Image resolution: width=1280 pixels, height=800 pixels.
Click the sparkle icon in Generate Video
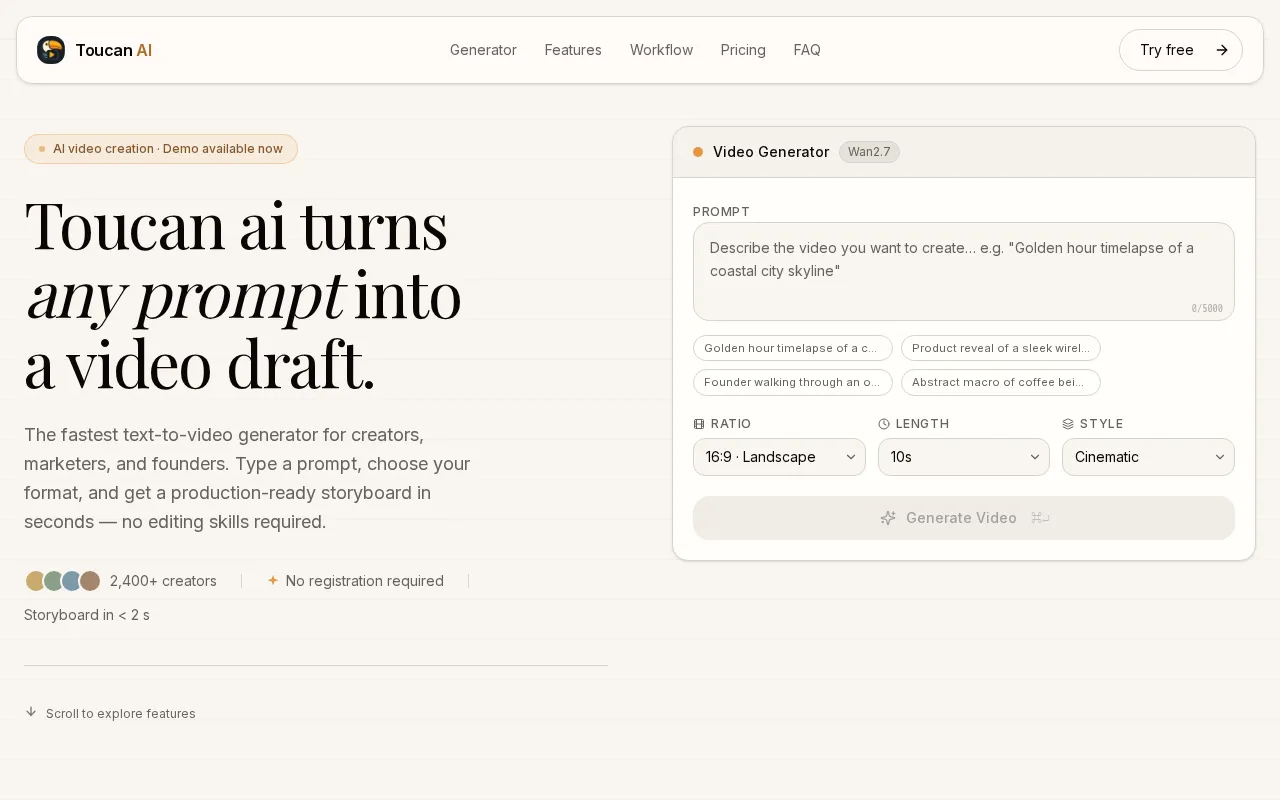coord(888,518)
